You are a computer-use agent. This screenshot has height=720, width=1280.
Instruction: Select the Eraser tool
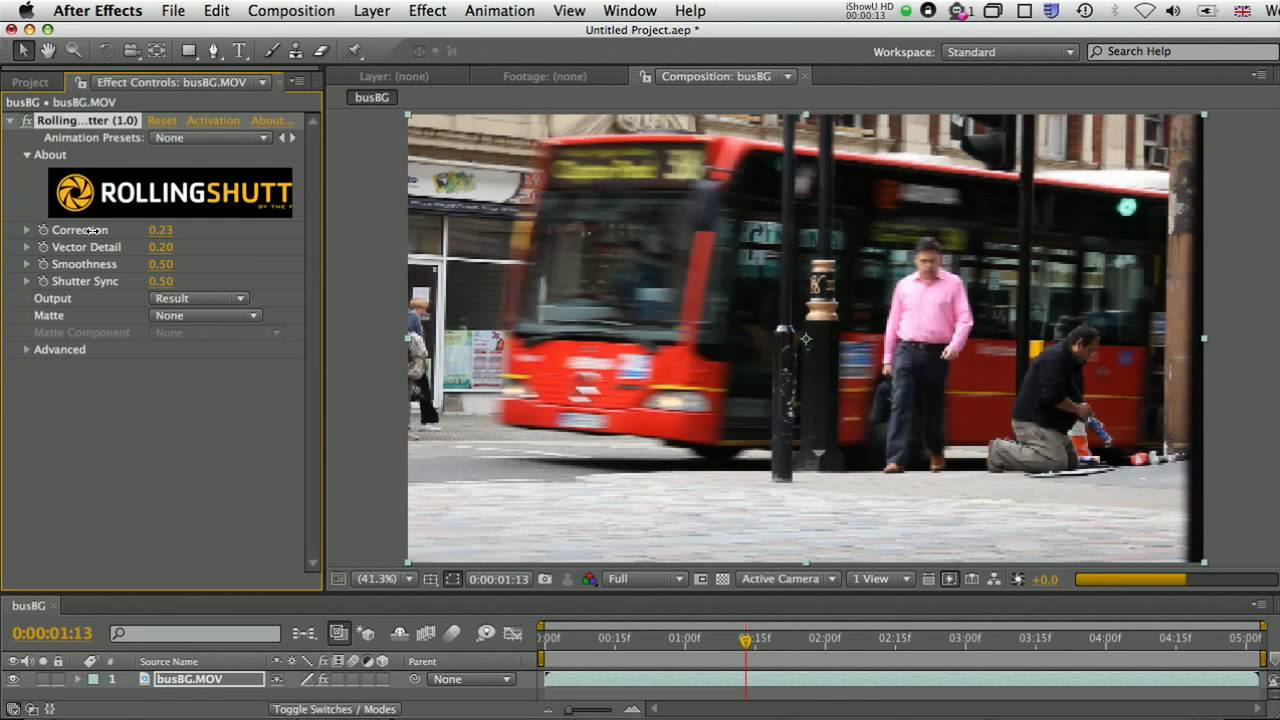321,50
